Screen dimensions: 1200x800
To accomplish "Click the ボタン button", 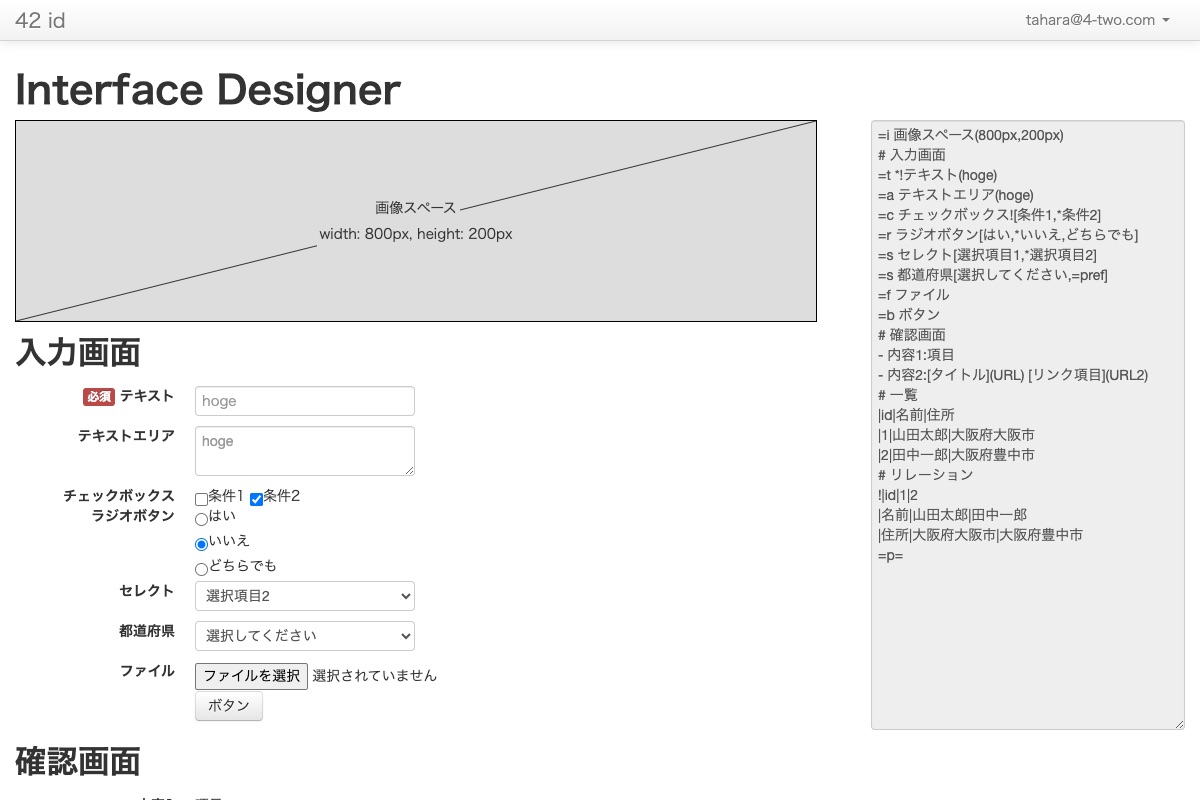I will (x=229, y=706).
